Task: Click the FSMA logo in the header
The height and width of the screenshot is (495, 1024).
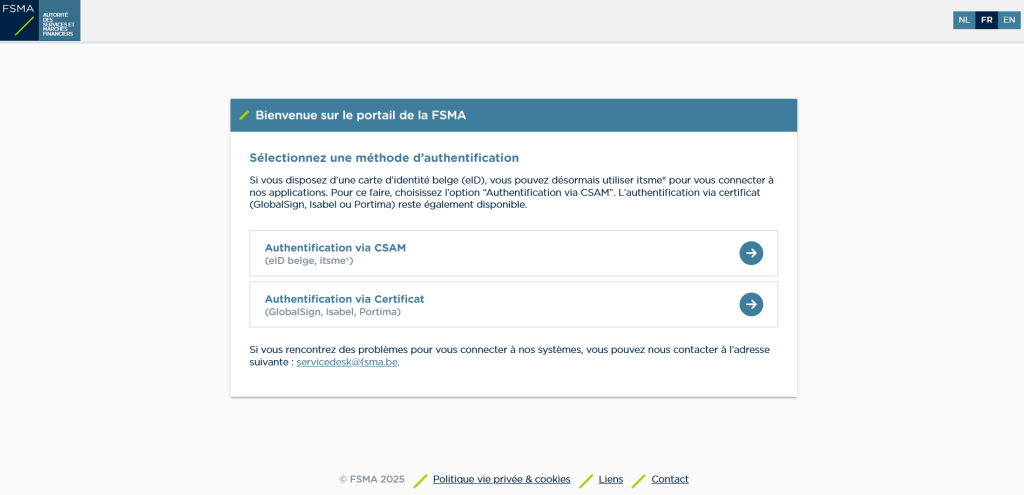Action: (40, 20)
